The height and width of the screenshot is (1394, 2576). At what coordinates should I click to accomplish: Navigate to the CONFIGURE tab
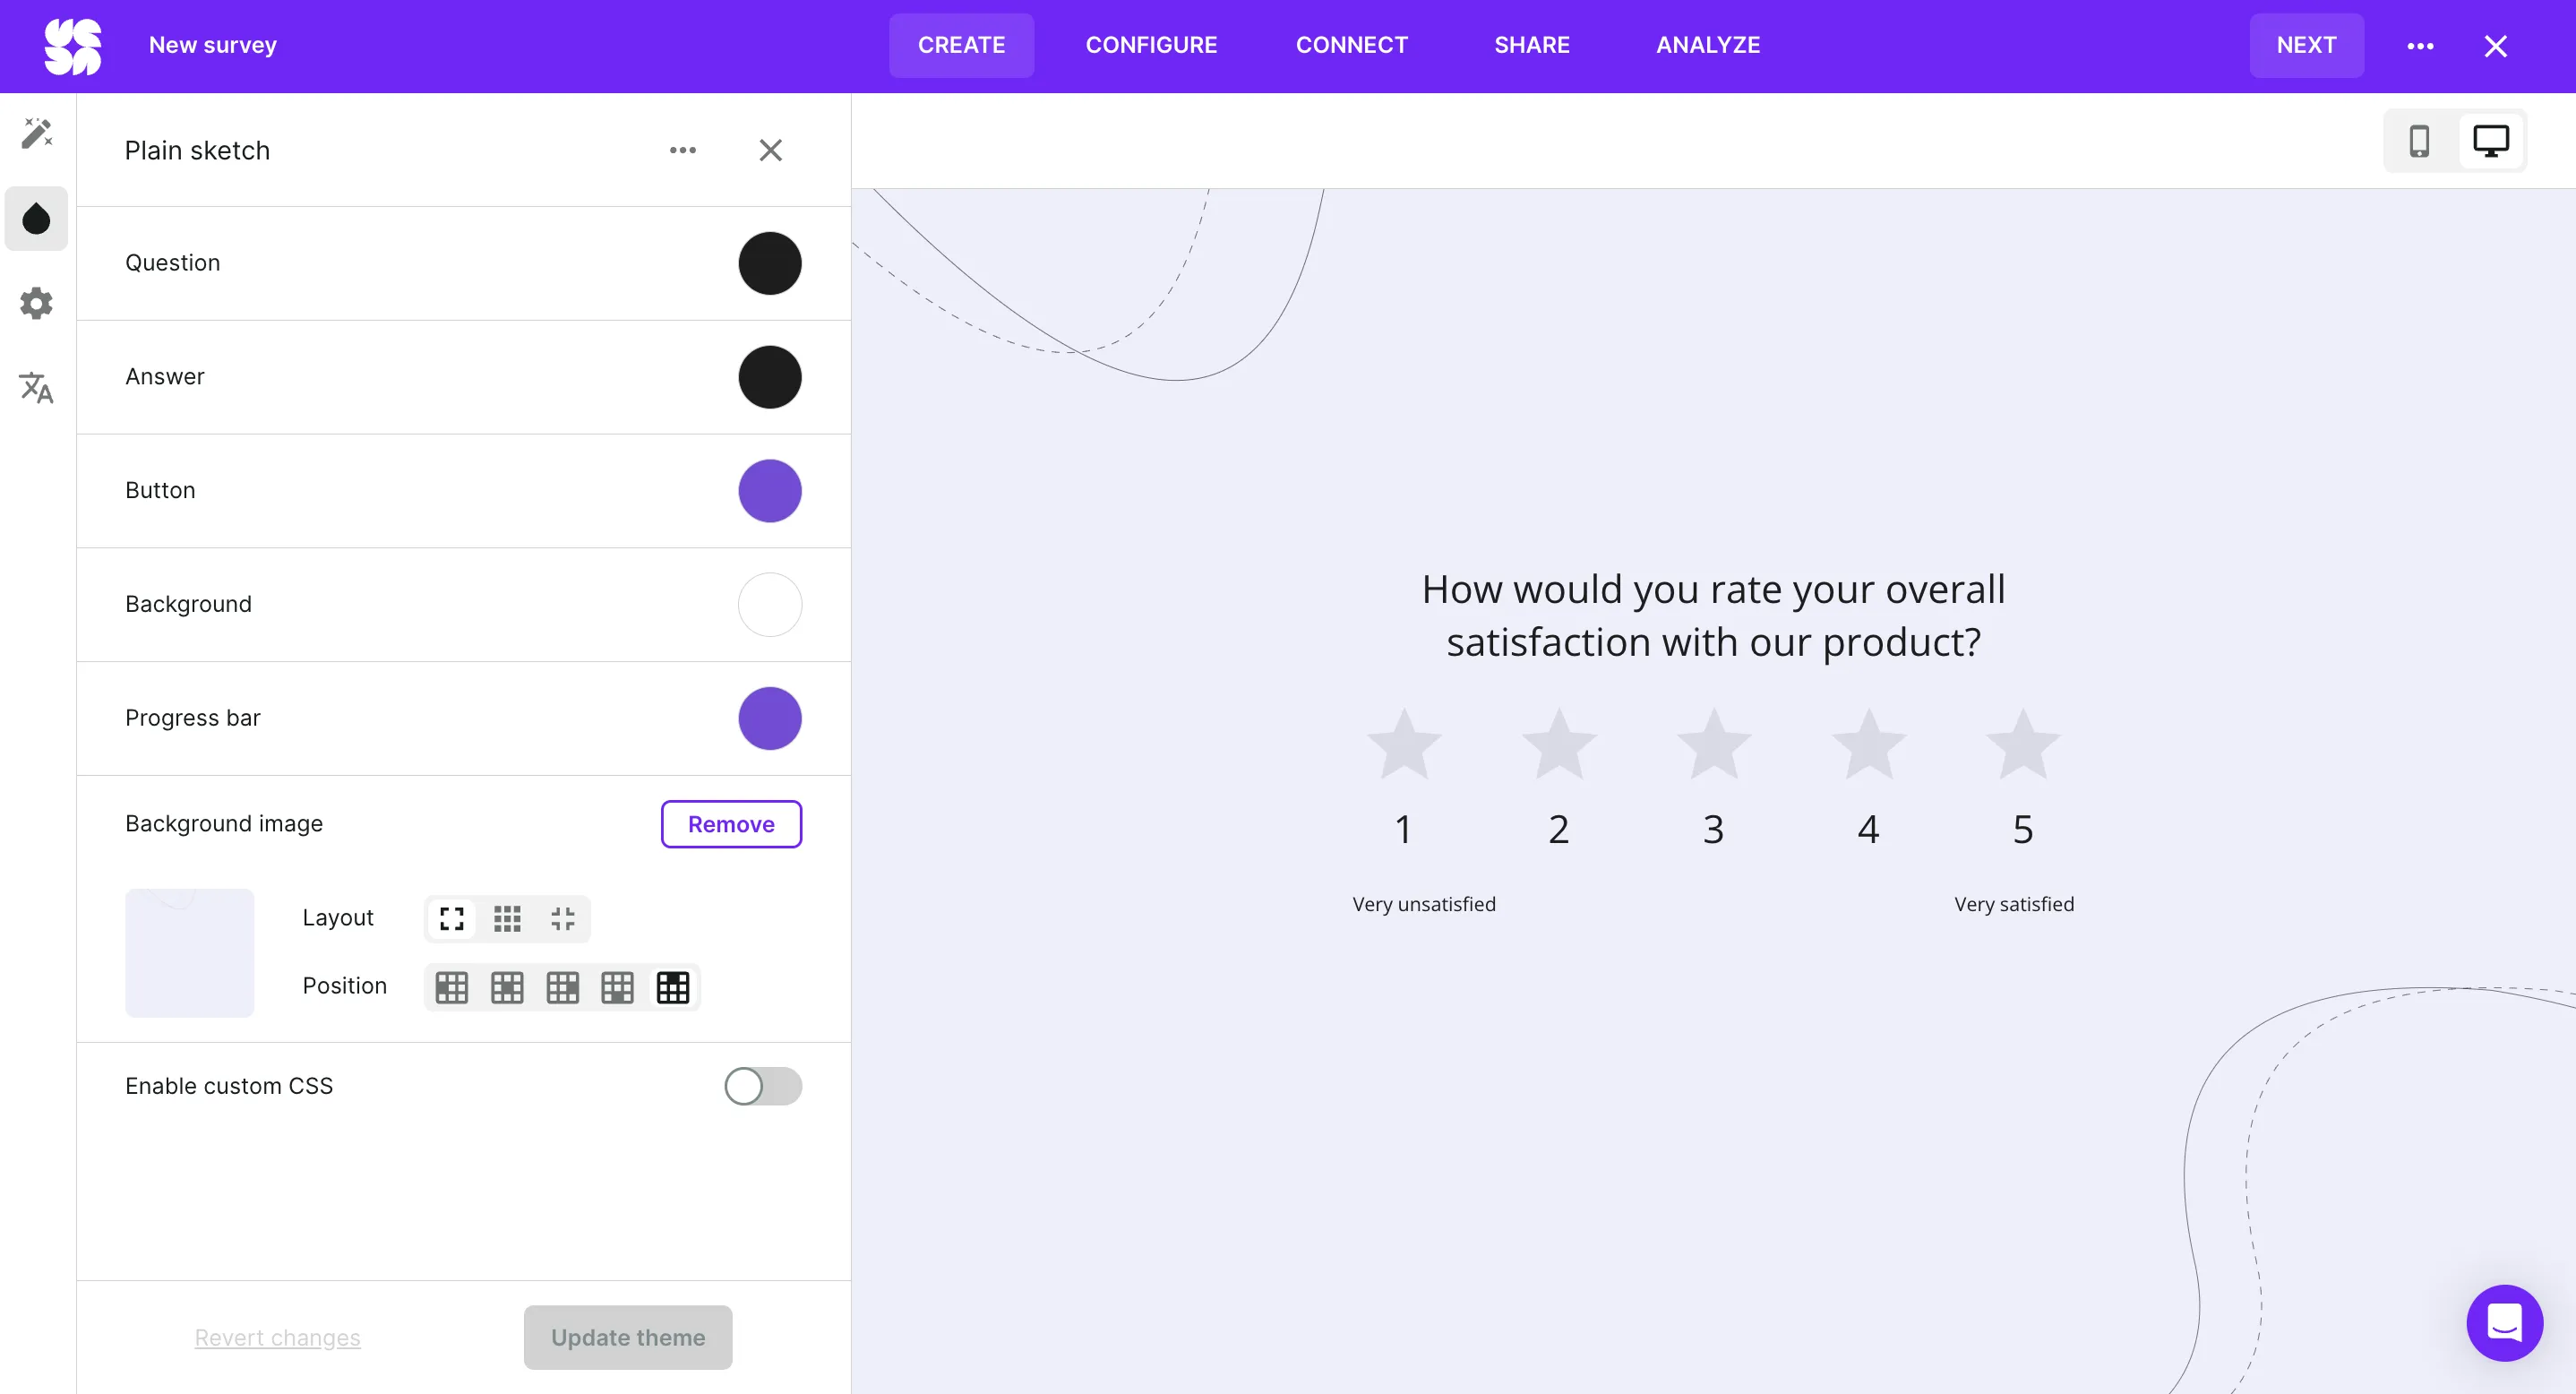coord(1150,45)
